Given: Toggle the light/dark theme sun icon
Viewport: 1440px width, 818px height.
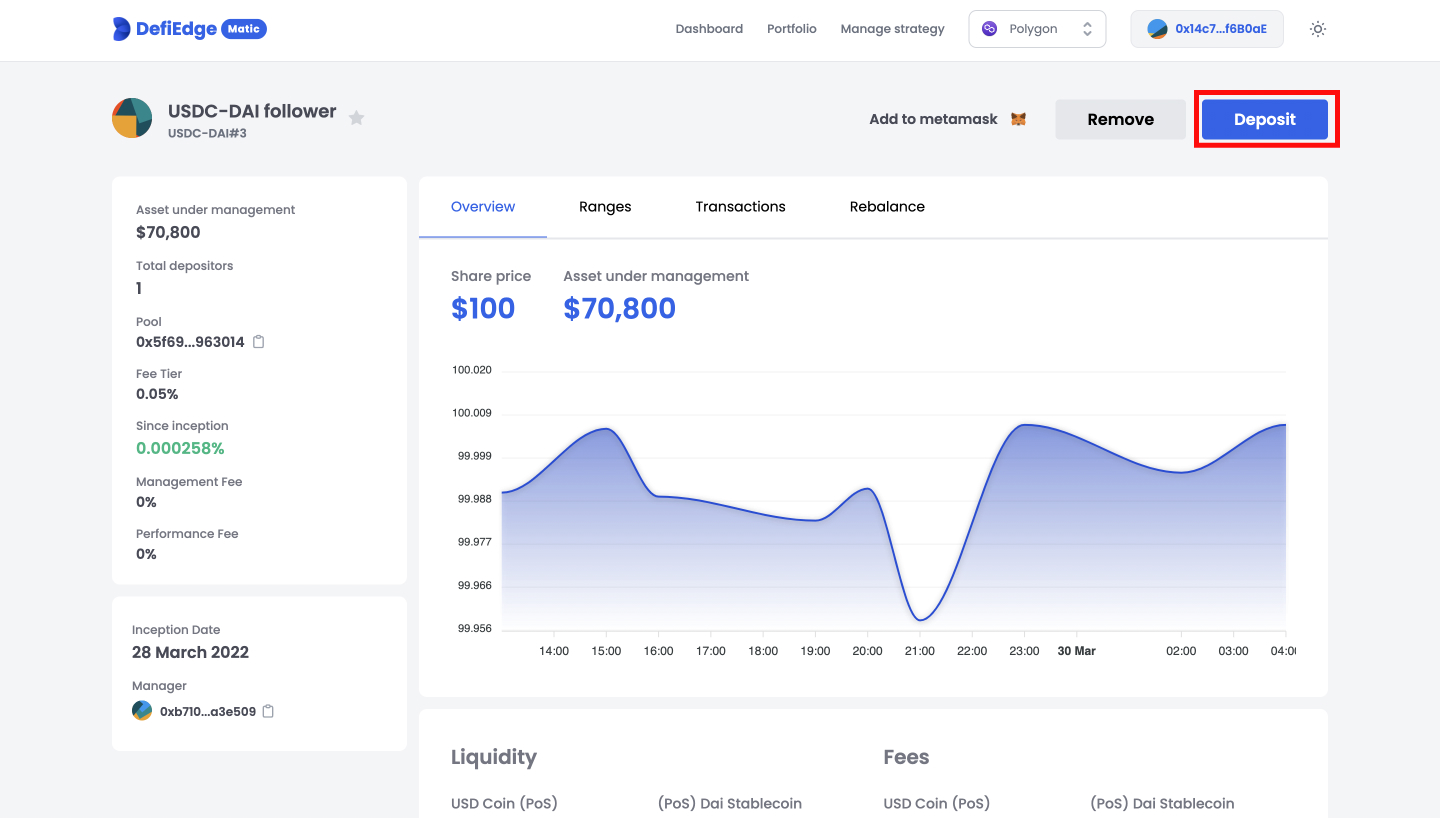Looking at the screenshot, I should click(x=1318, y=29).
